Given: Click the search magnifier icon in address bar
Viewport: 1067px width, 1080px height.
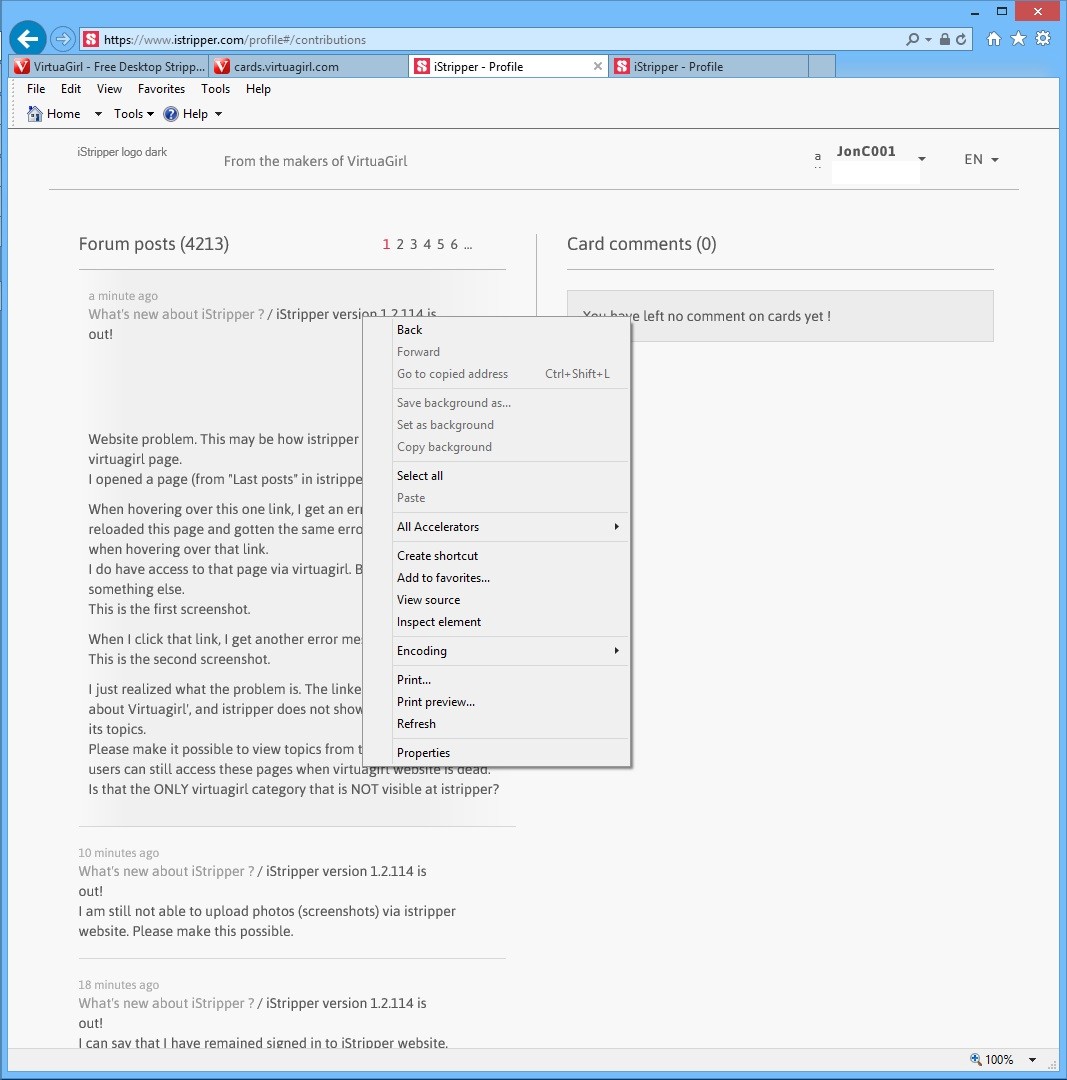Looking at the screenshot, I should tap(913, 39).
